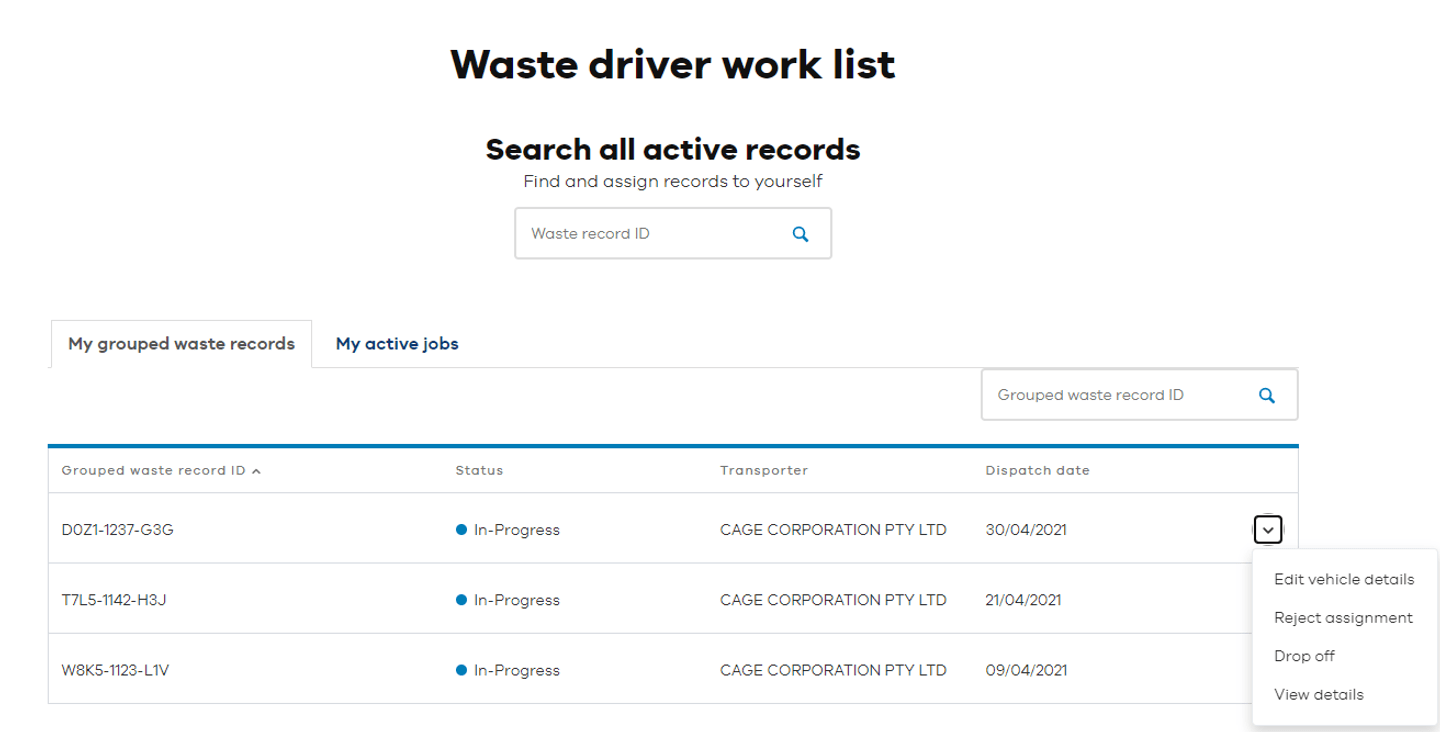Click the Dispatch date column header

point(1037,470)
